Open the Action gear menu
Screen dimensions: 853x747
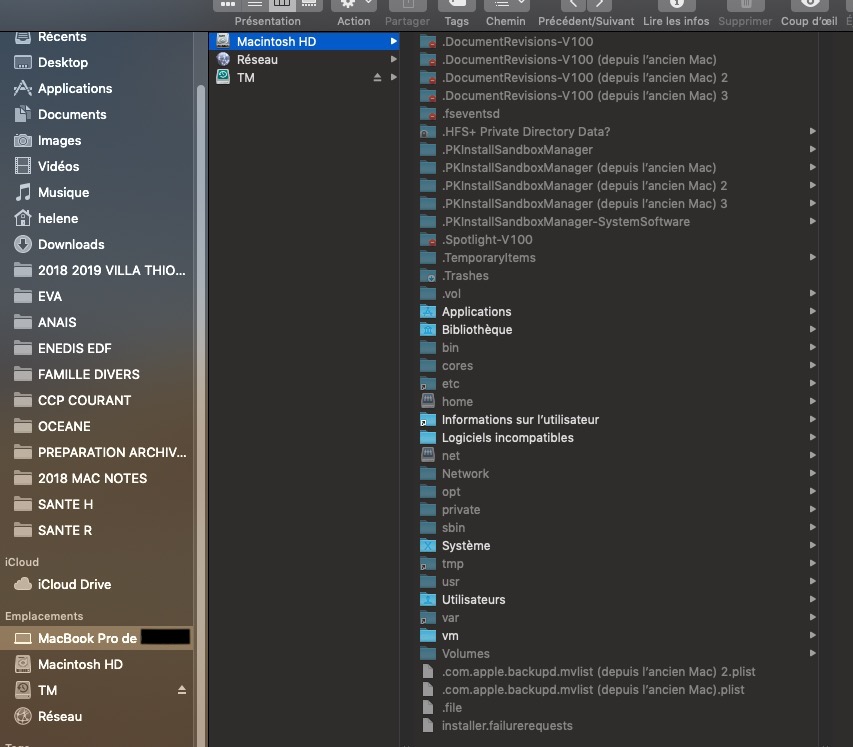(354, 4)
